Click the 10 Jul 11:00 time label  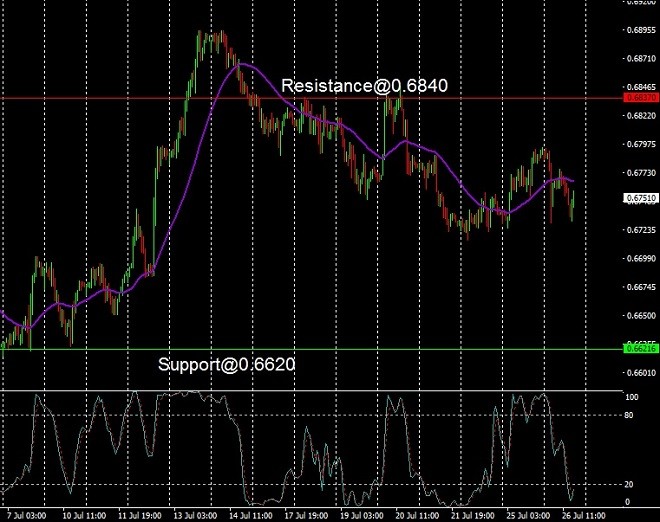coord(84,516)
